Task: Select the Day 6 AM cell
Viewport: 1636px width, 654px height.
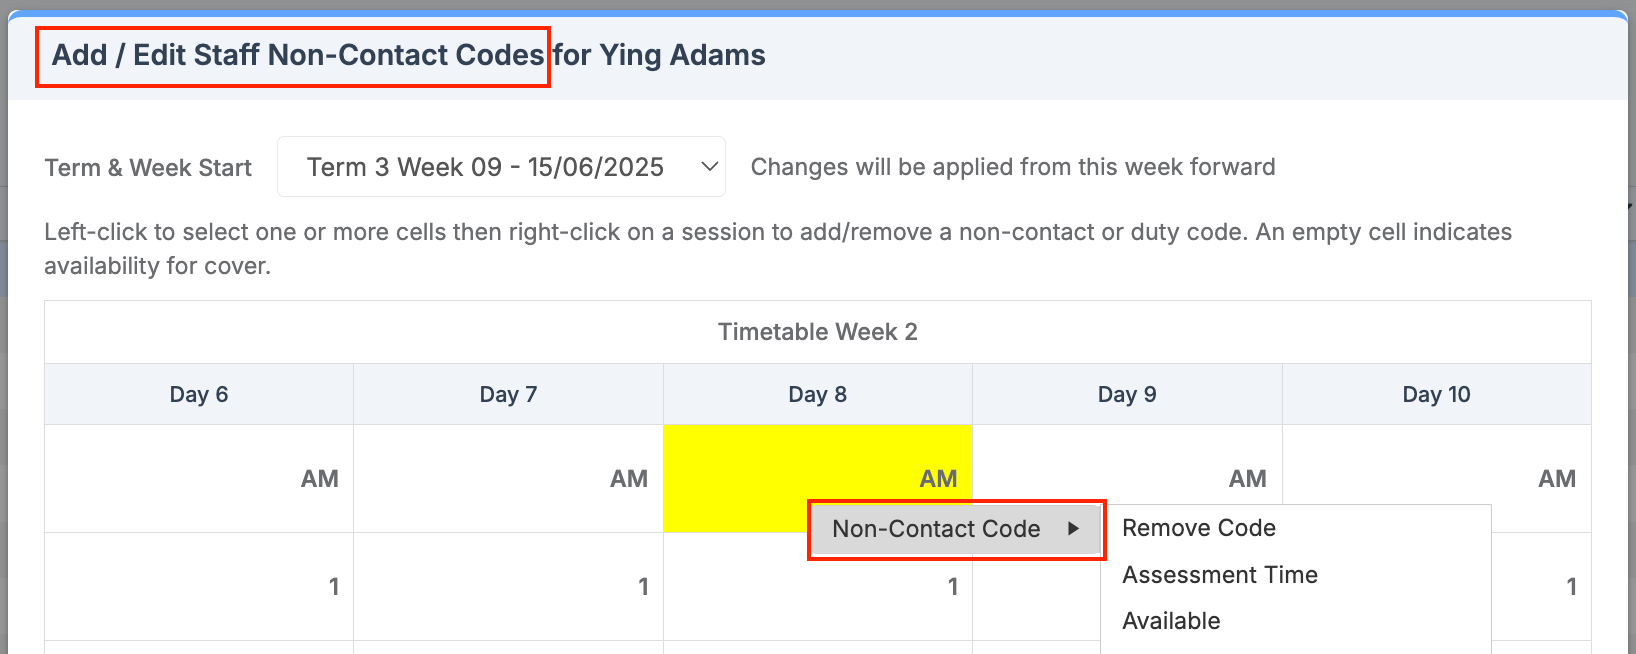Action: (199, 478)
